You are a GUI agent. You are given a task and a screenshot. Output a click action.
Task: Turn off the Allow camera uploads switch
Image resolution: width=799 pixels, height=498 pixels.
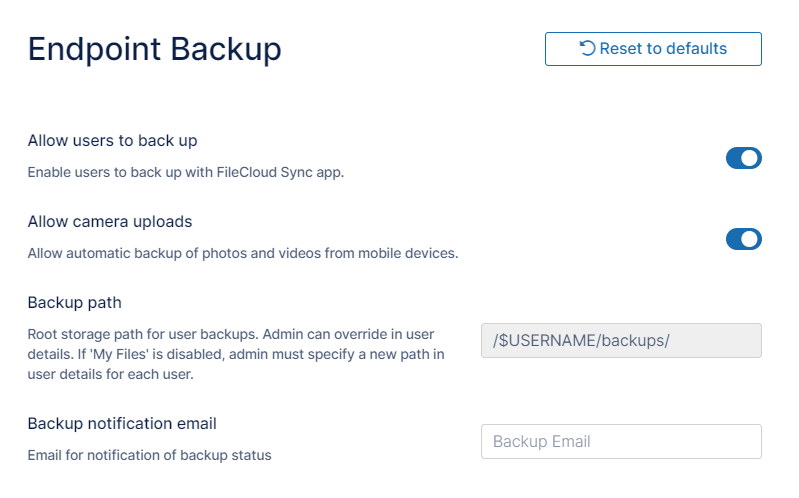click(743, 239)
